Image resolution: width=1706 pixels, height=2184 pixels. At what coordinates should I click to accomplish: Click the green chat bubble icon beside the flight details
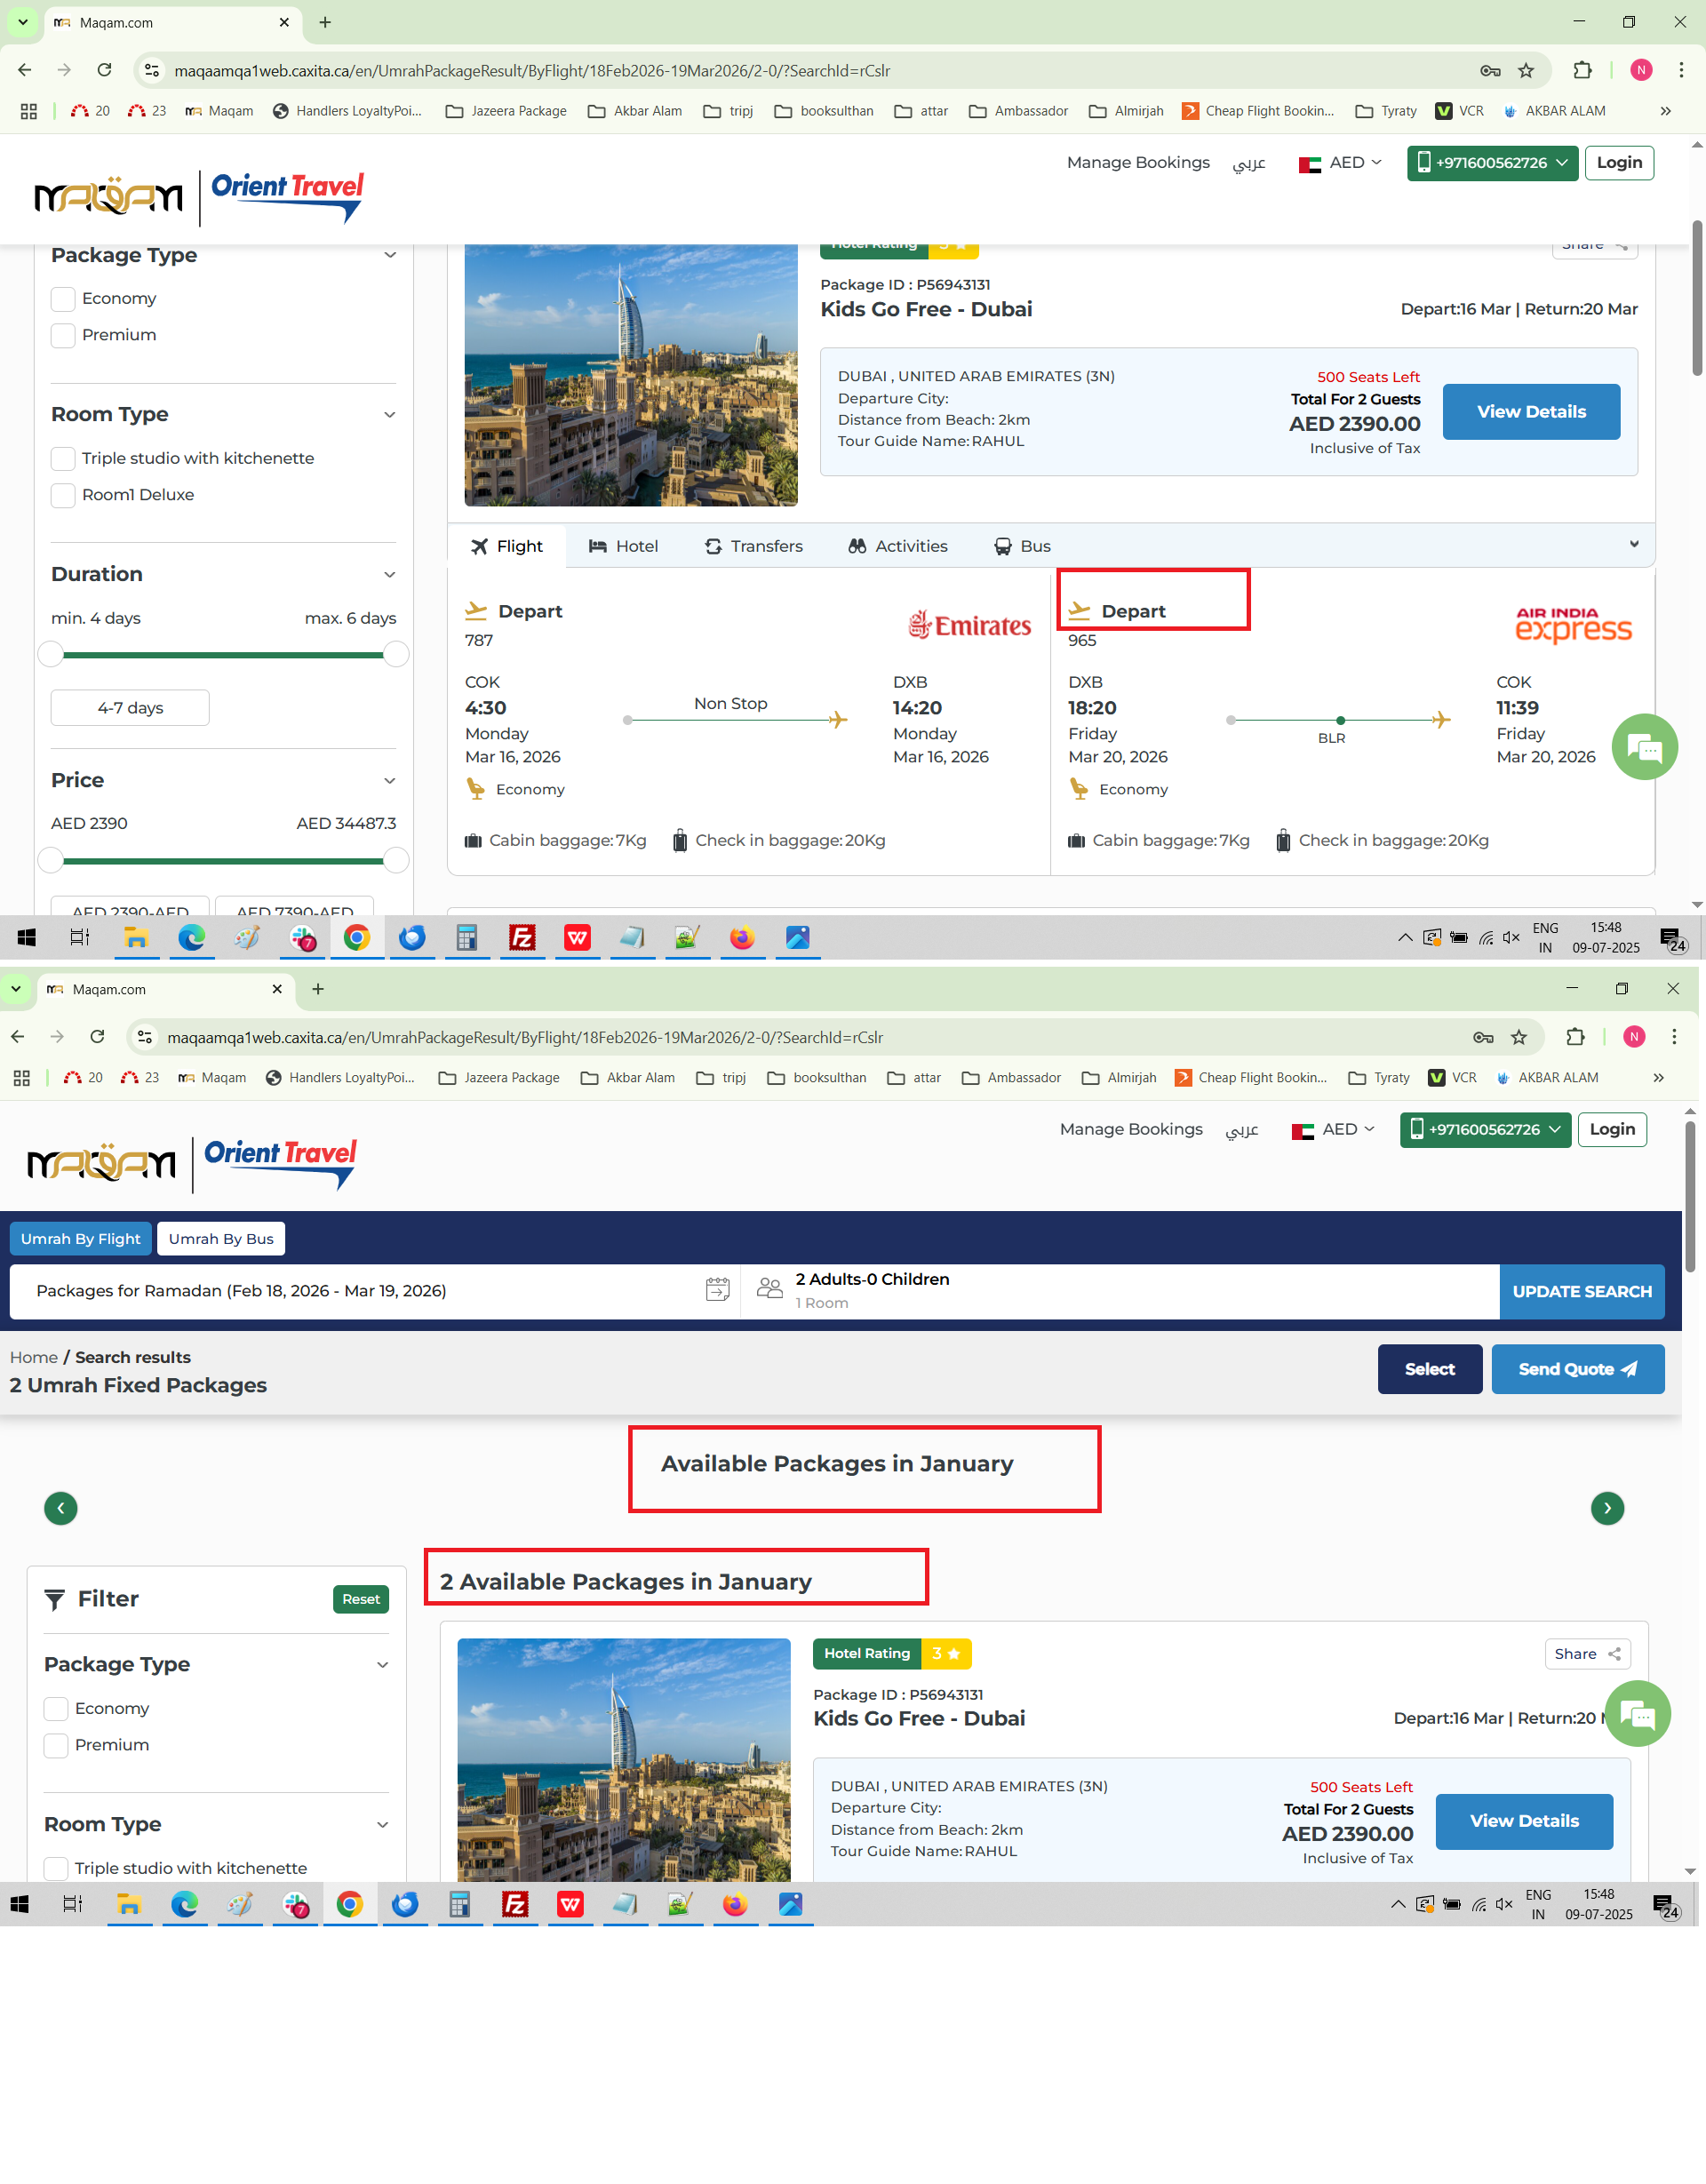pyautogui.click(x=1643, y=747)
